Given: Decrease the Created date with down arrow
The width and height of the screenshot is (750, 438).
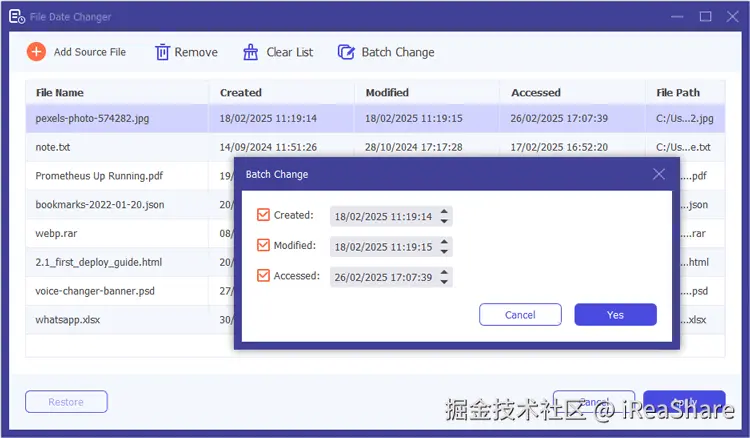Looking at the screenshot, I should [x=444, y=221].
